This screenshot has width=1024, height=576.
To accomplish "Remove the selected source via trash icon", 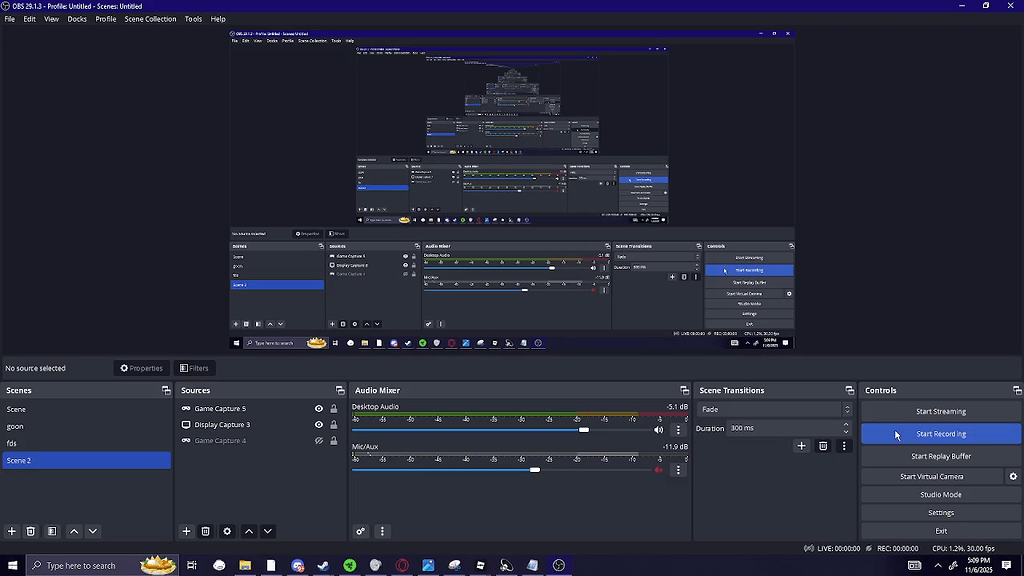I will click(206, 531).
